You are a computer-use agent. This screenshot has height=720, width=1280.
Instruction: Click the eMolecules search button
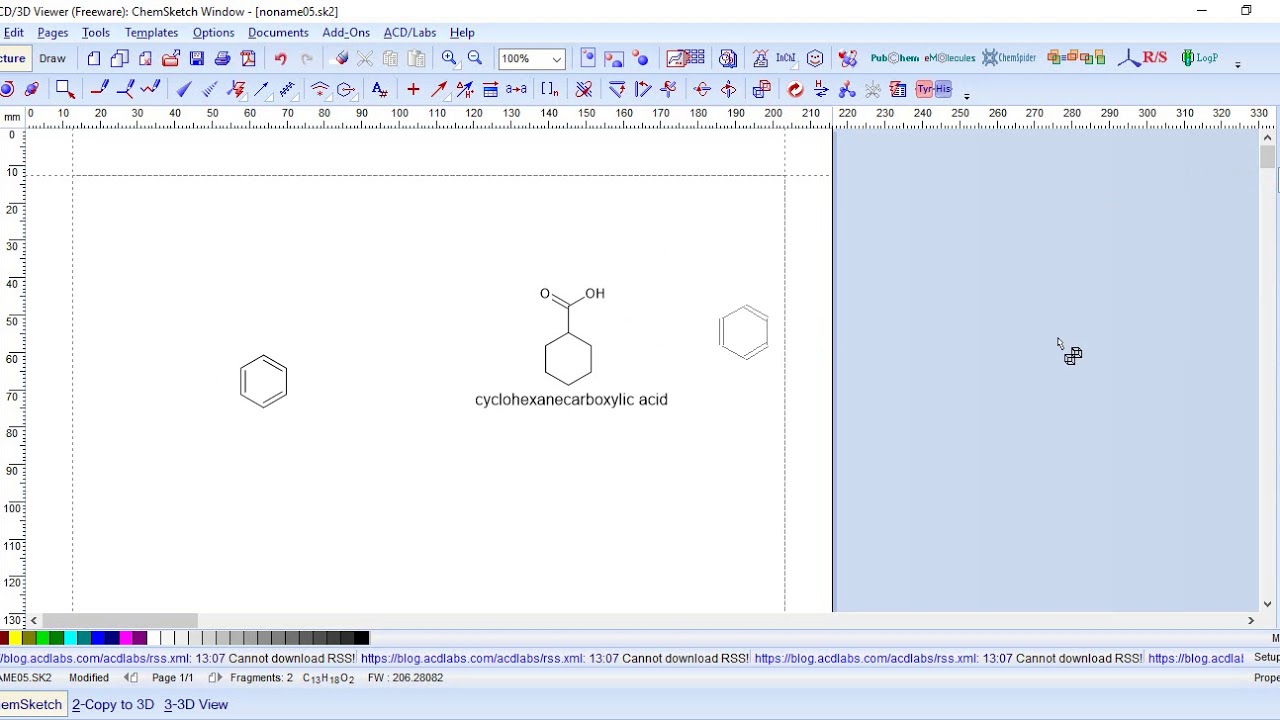(949, 58)
